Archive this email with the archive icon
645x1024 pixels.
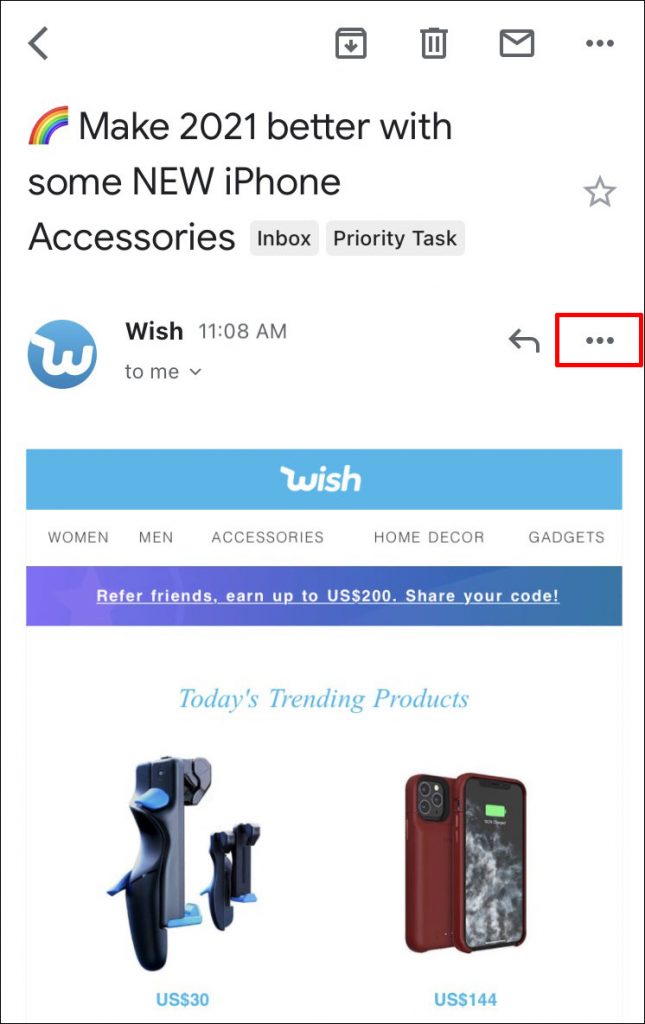[x=351, y=43]
